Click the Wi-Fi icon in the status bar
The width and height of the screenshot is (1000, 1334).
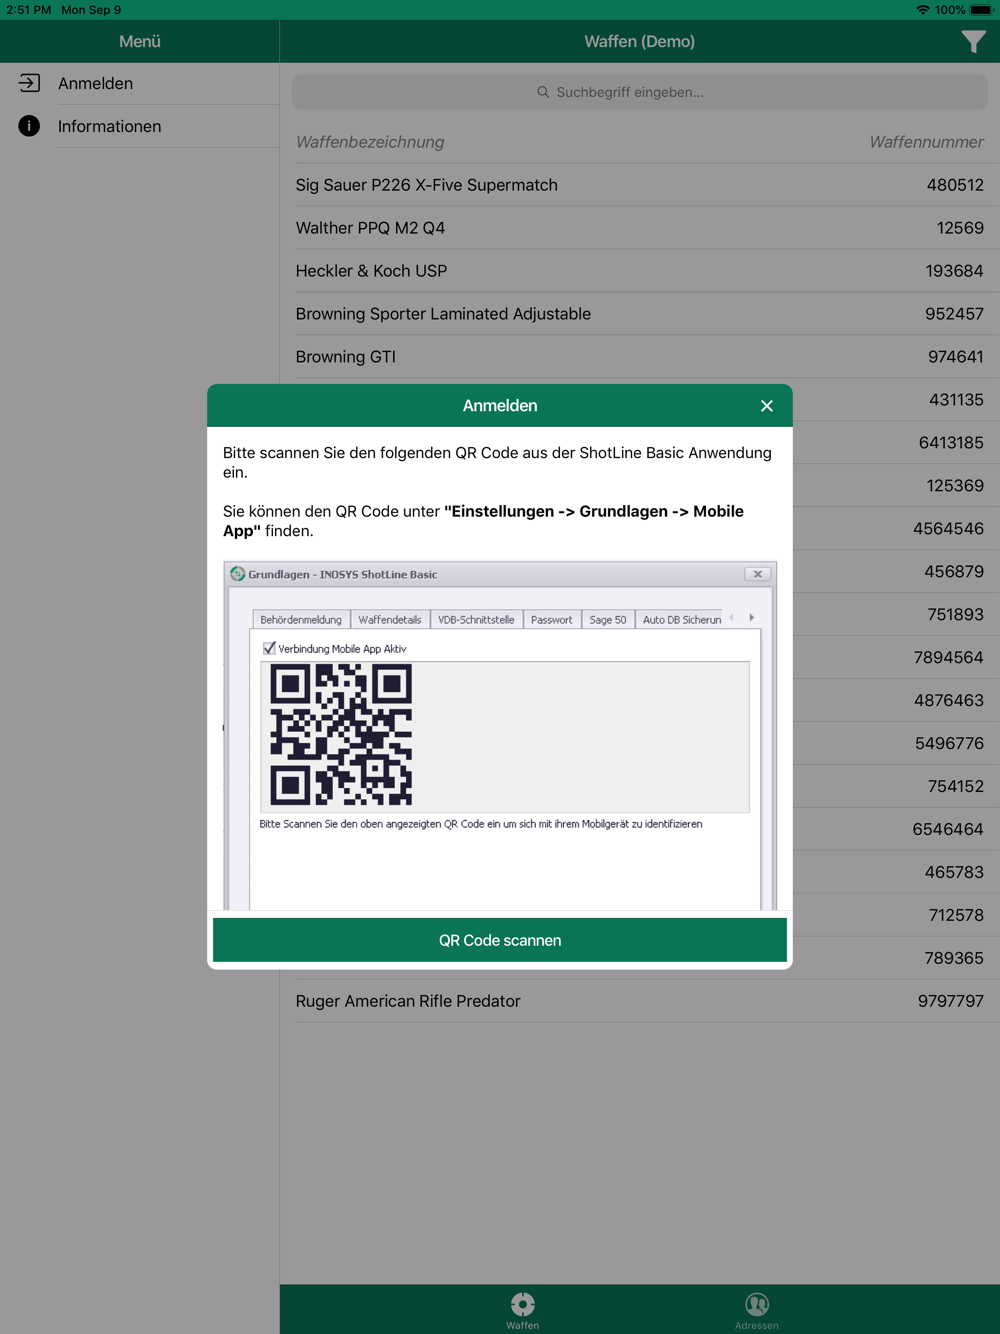coord(922,10)
